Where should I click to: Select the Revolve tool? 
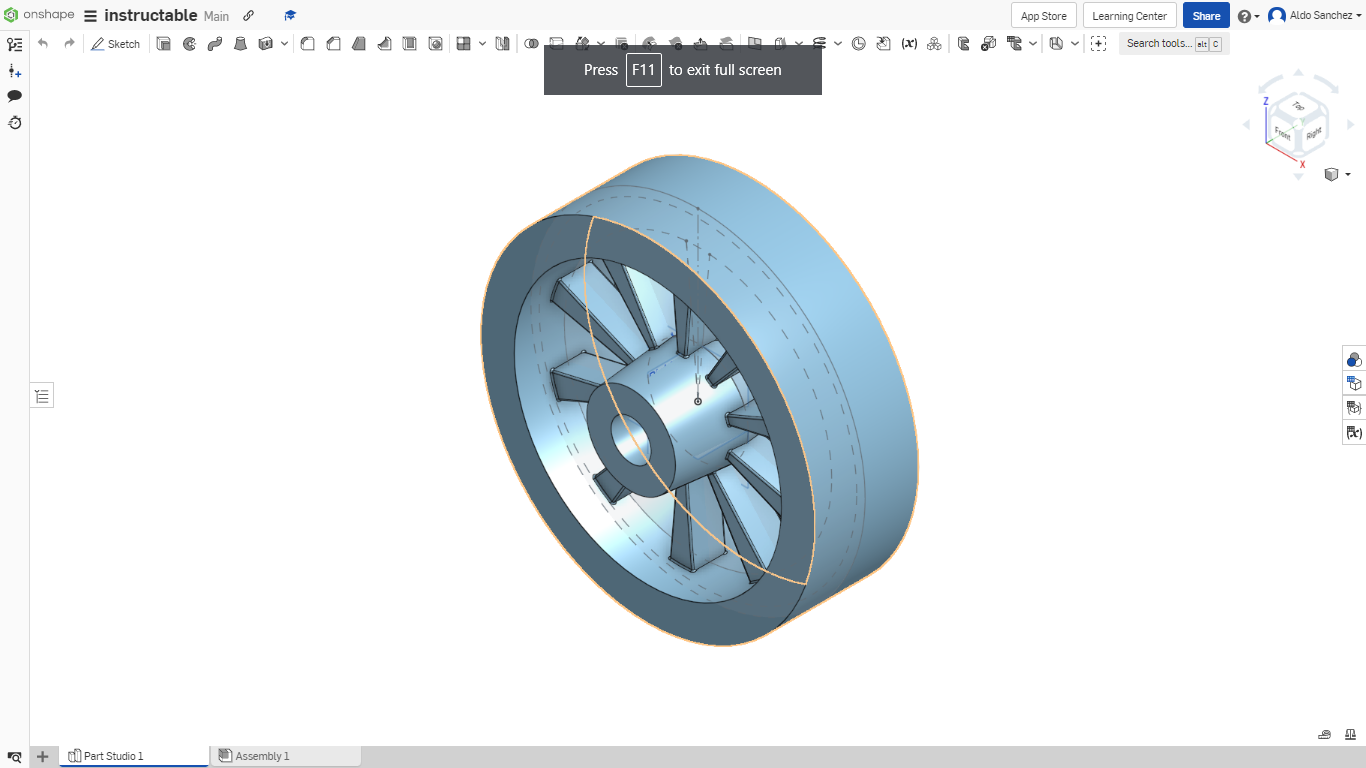click(x=189, y=43)
